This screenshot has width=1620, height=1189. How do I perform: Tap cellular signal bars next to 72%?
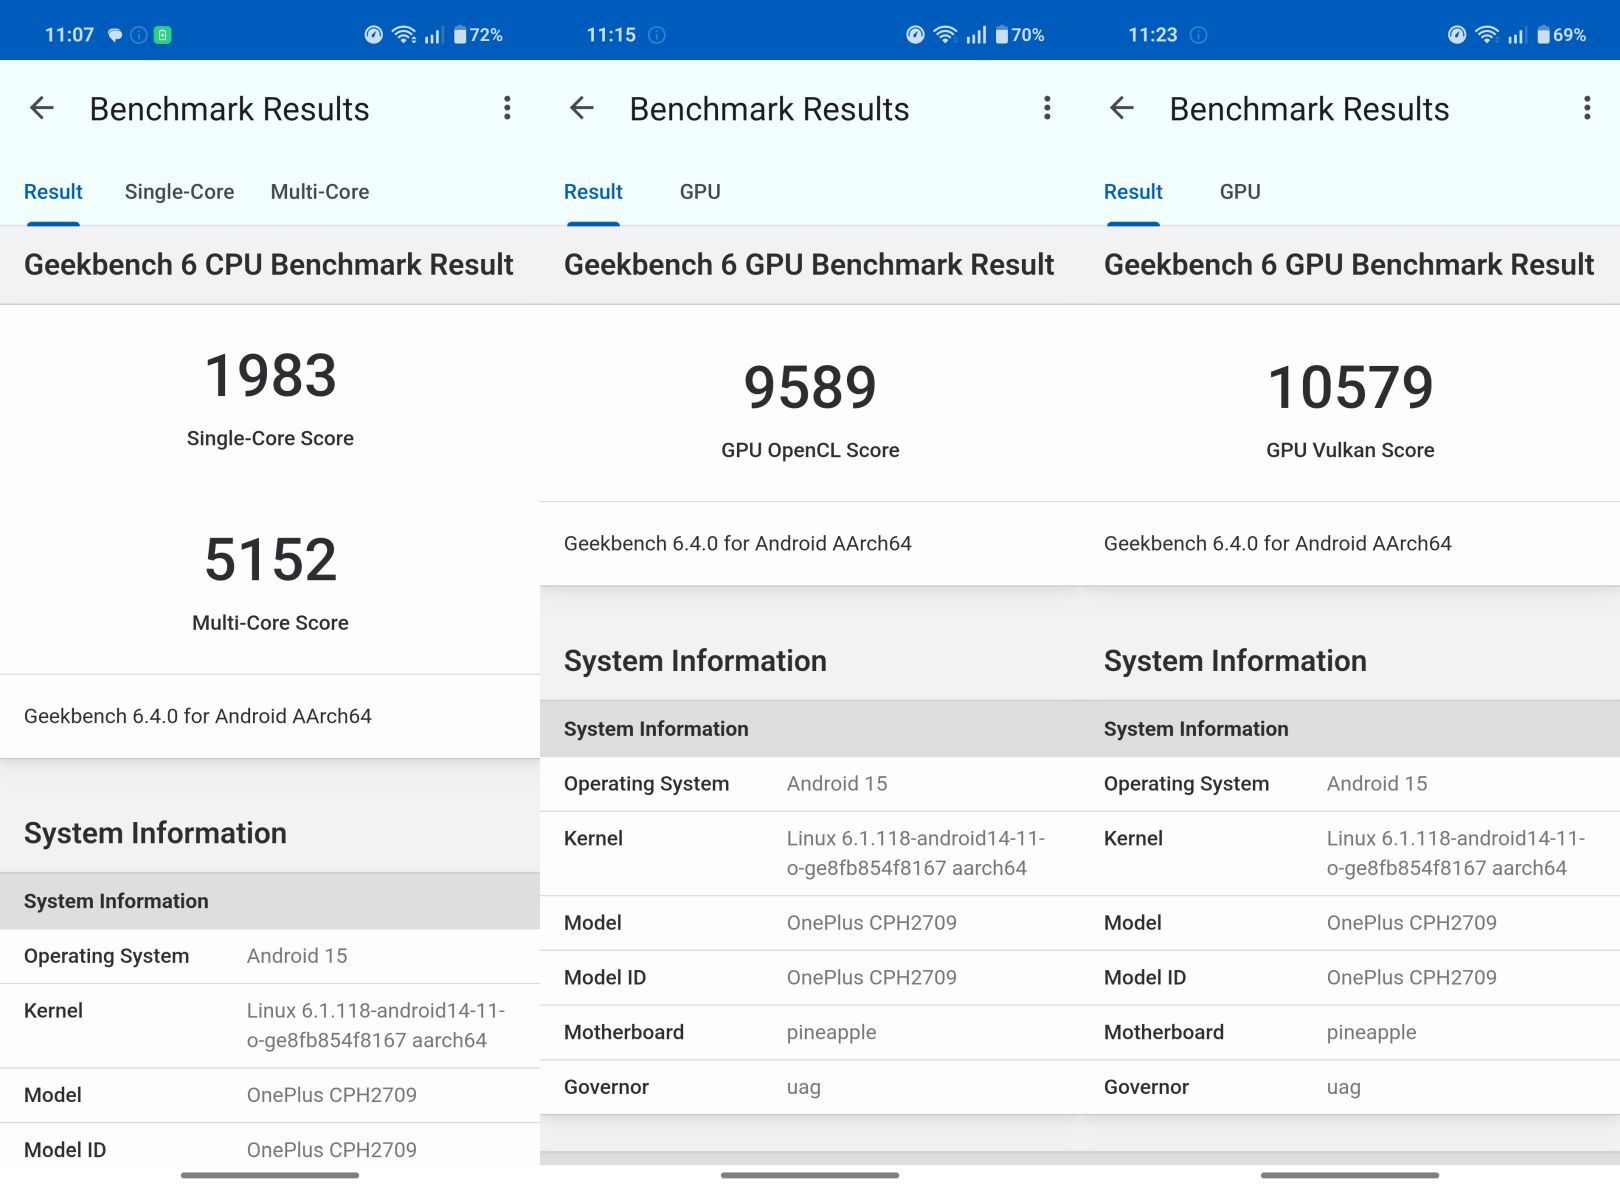434,35
